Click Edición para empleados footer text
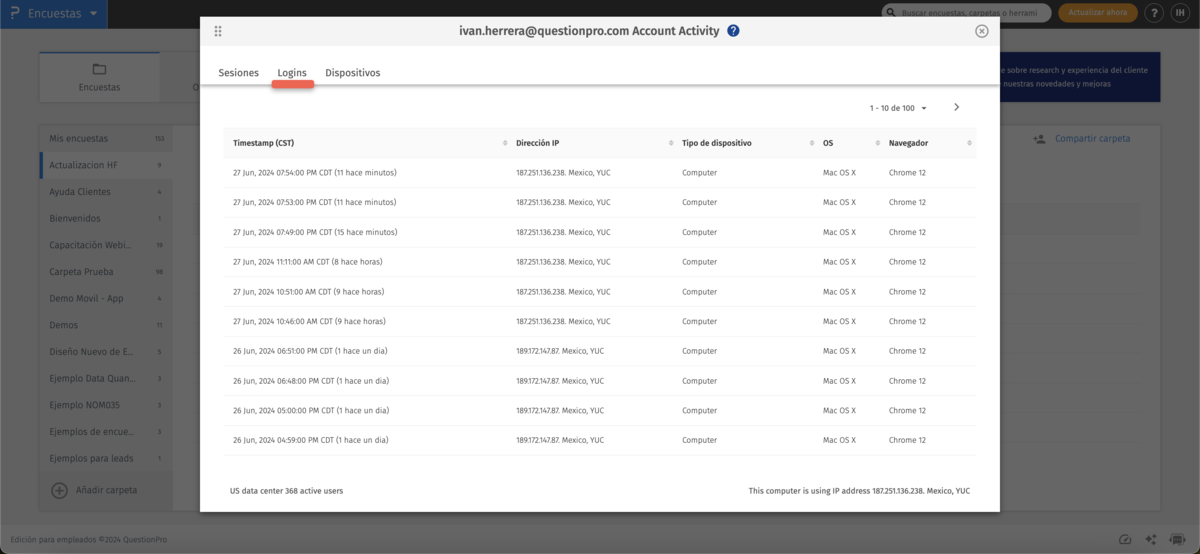 [x=88, y=539]
